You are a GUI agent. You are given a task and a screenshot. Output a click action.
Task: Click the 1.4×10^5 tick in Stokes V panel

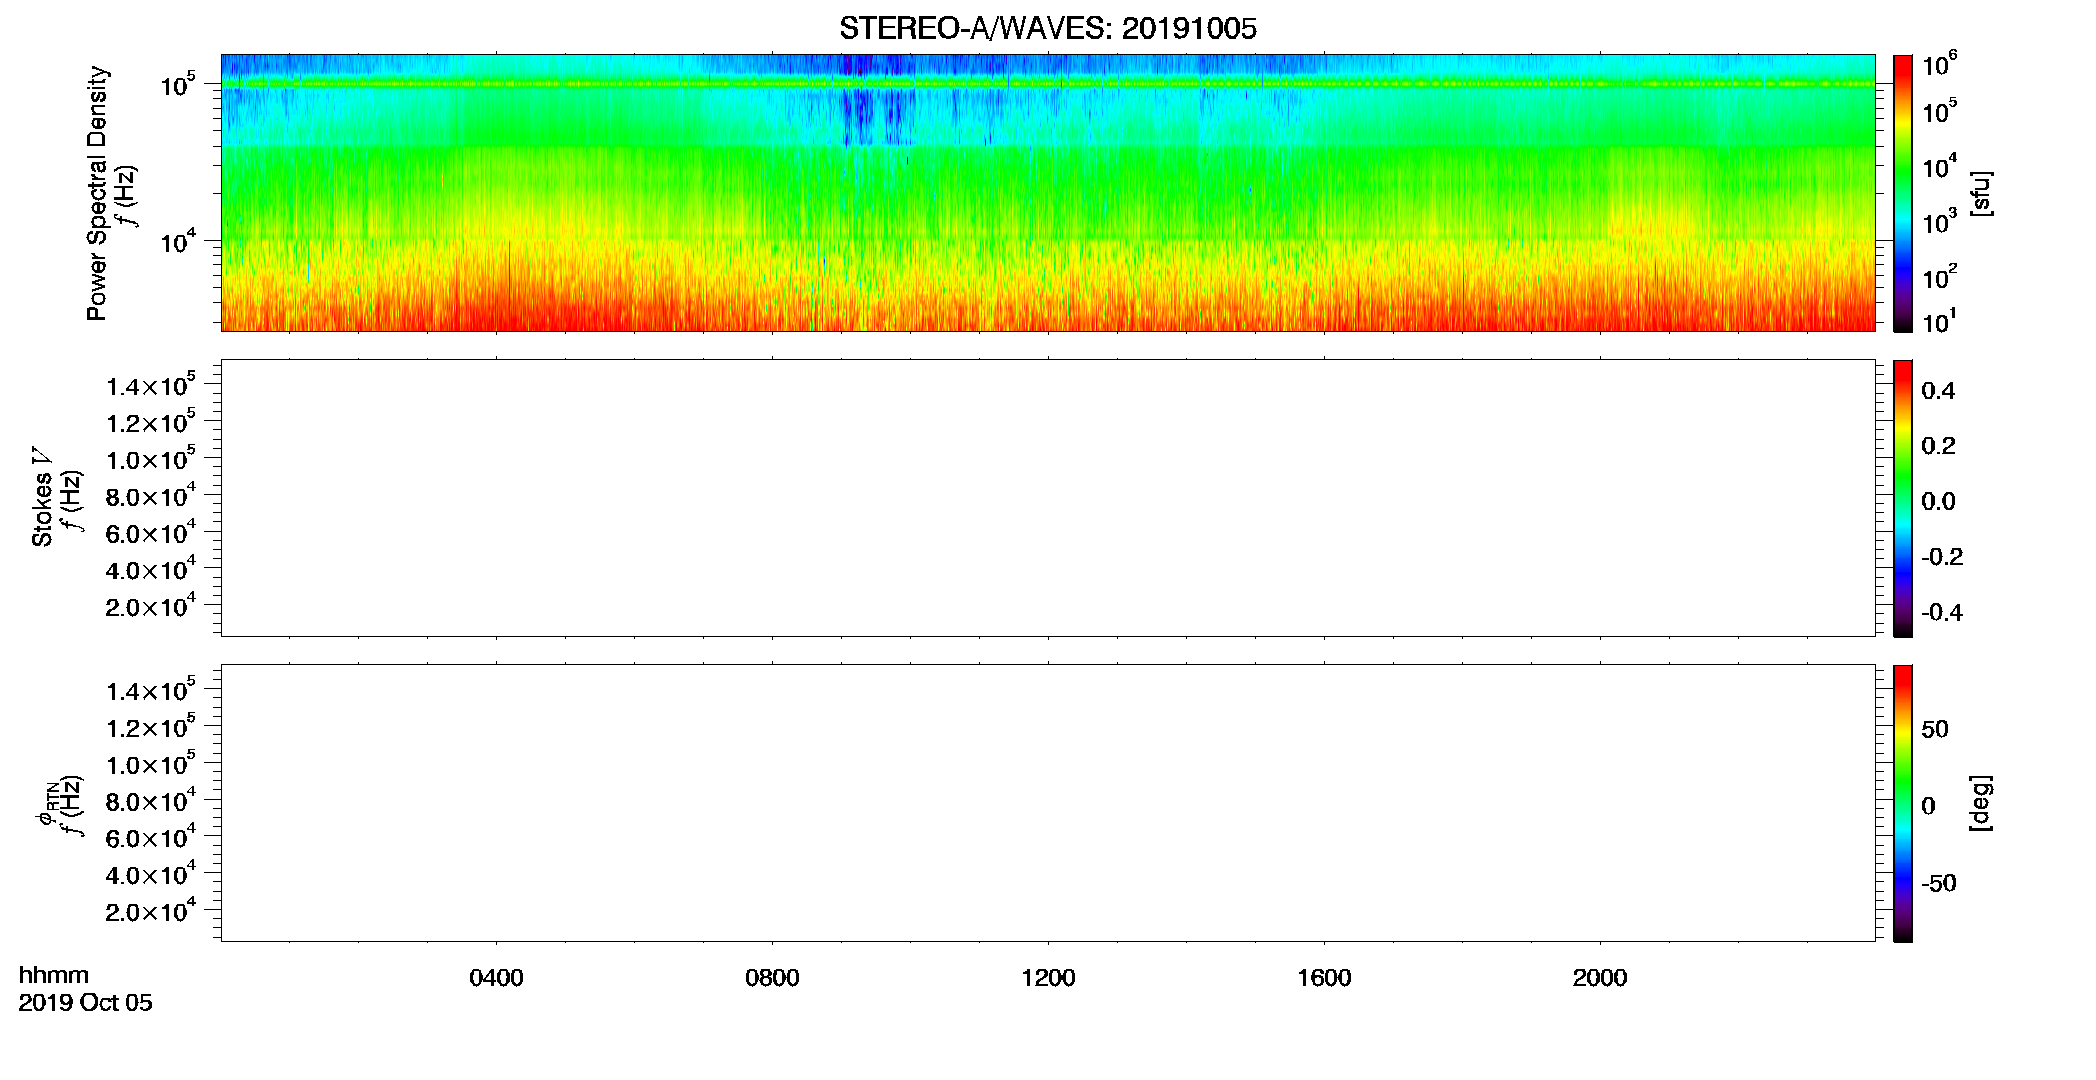[151, 385]
